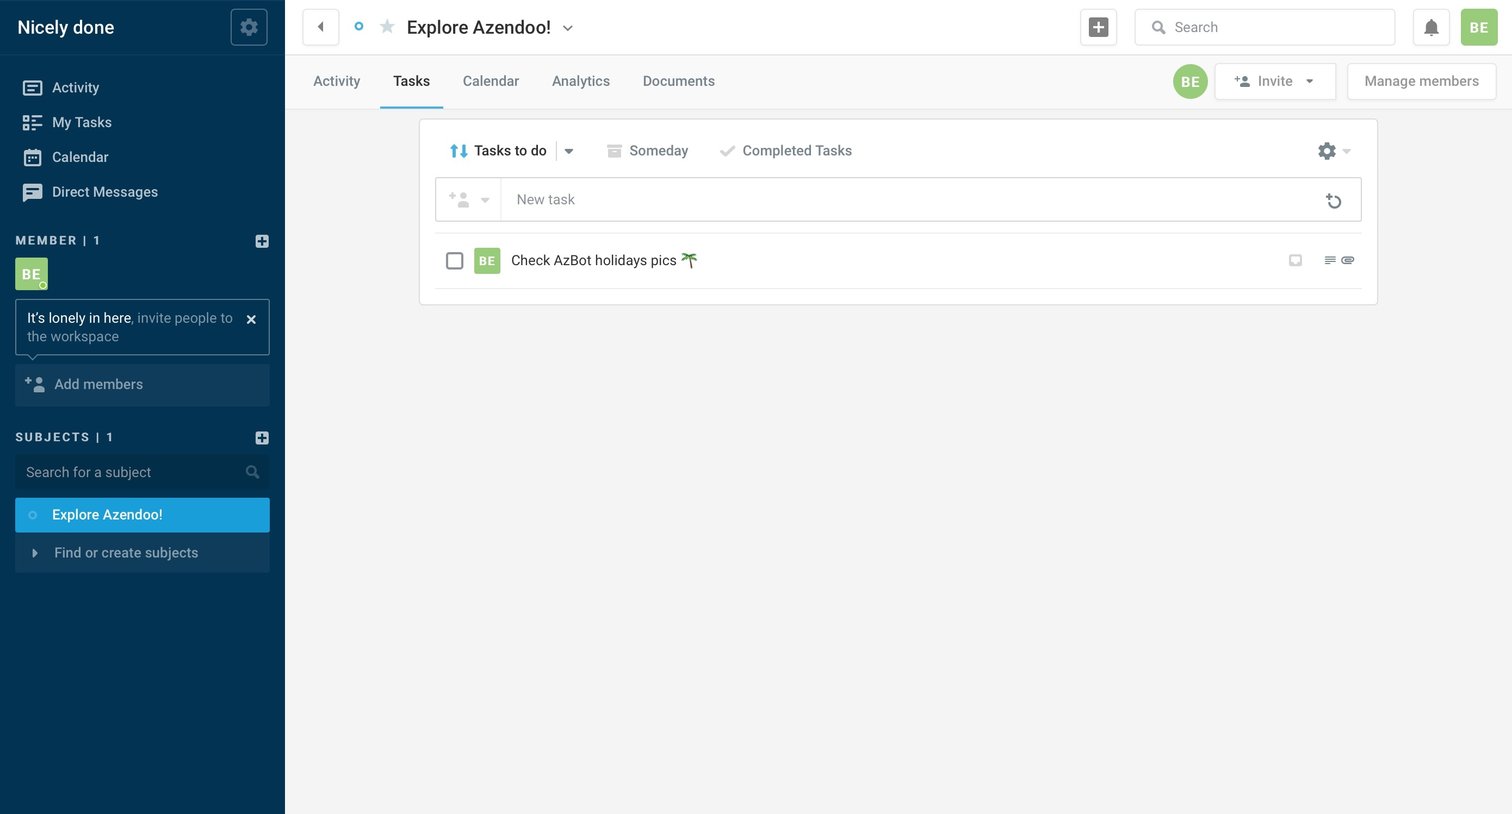Click the recurring task icon
1512x814 pixels.
(x=1333, y=201)
